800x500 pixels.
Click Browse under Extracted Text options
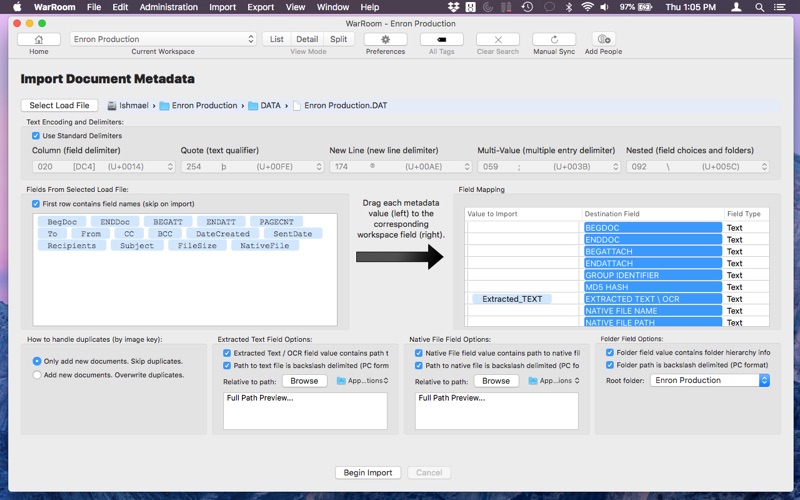coord(304,381)
